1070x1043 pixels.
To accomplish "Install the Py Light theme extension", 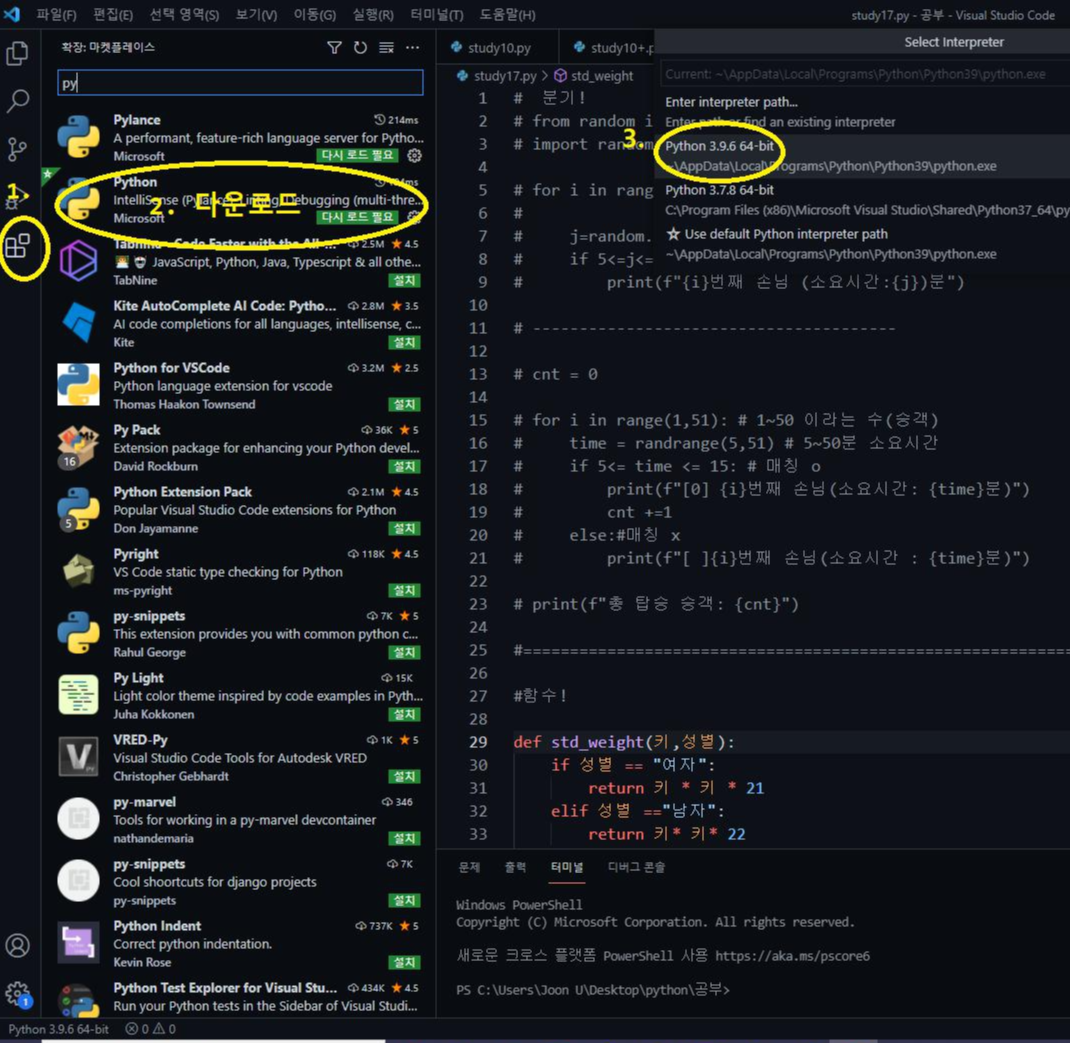I will coord(405,714).
